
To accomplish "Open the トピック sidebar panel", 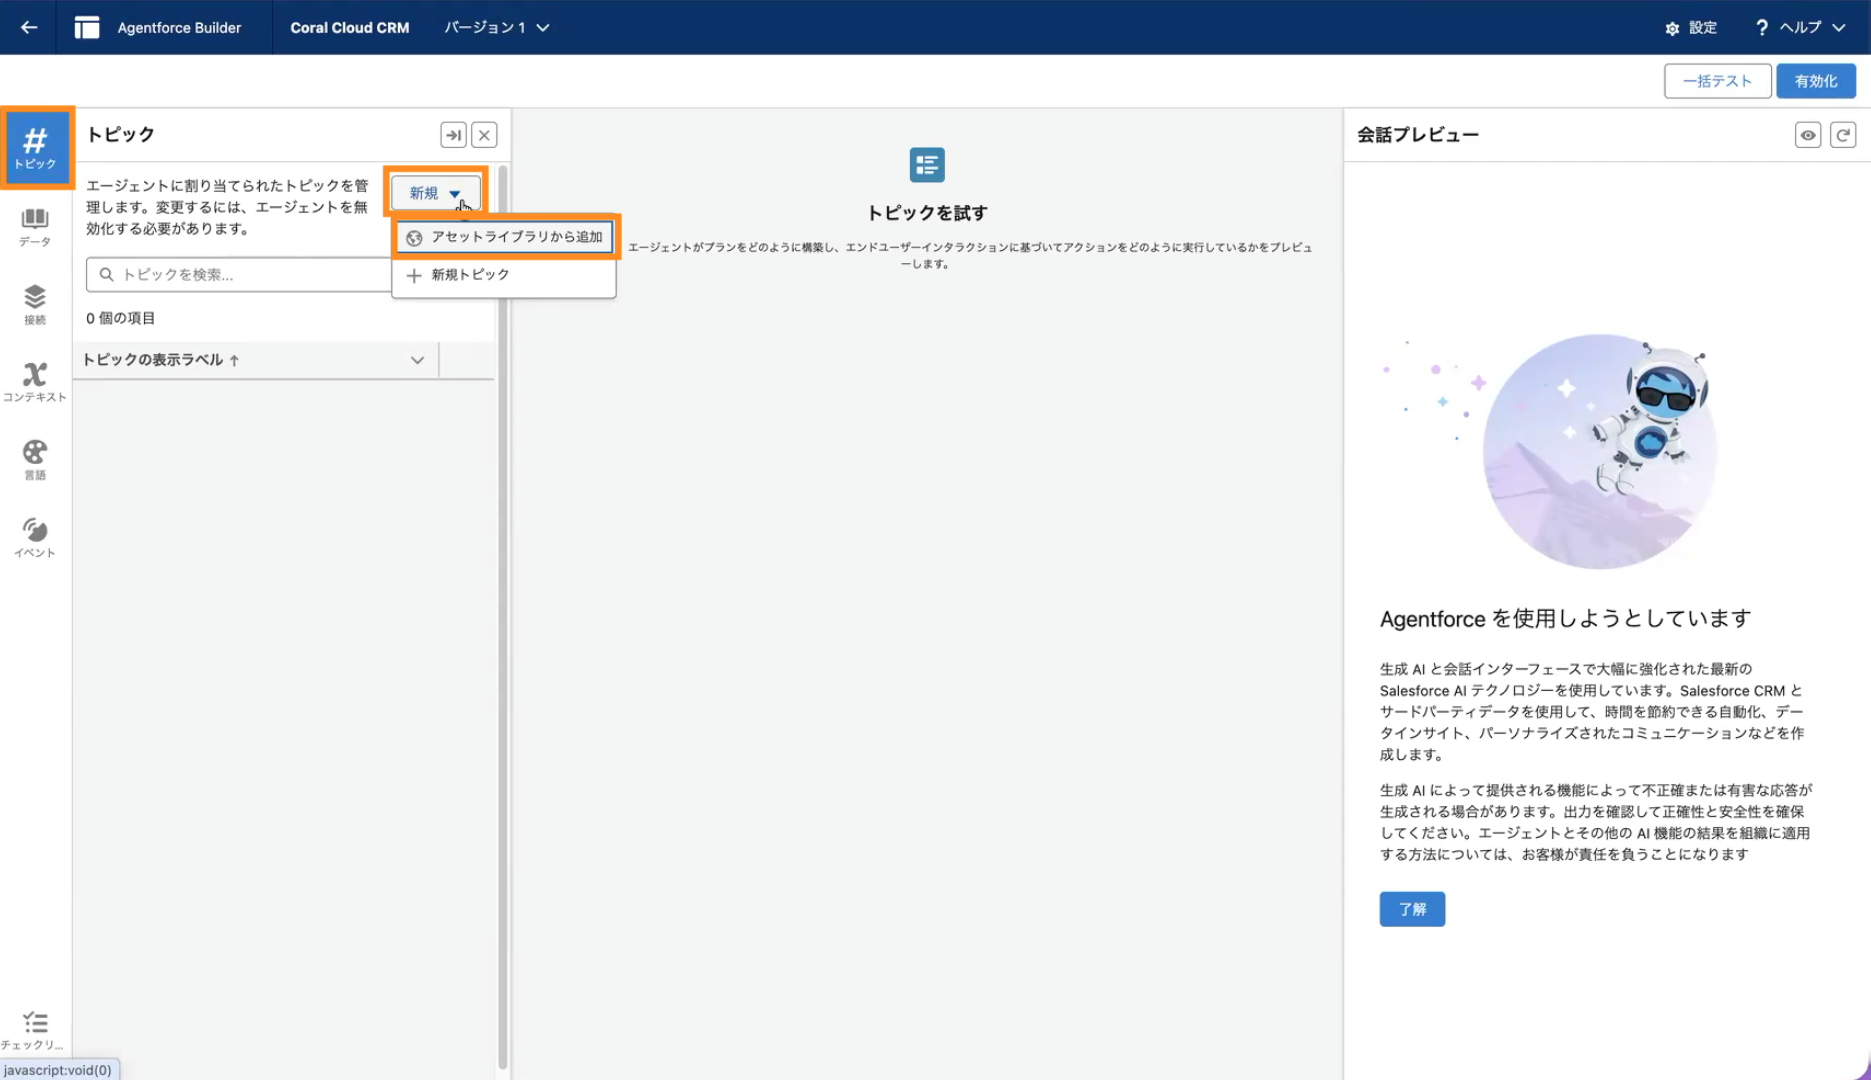I will [x=36, y=147].
